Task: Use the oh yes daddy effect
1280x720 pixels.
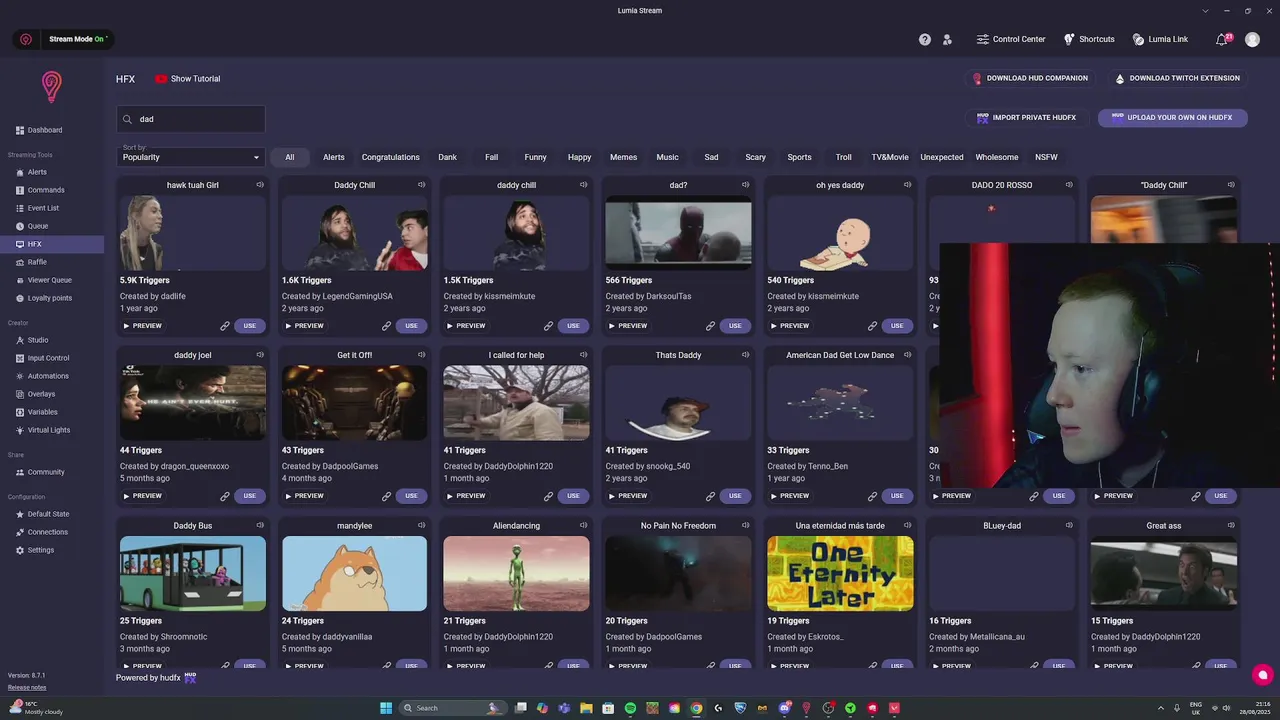Action: coord(897,326)
